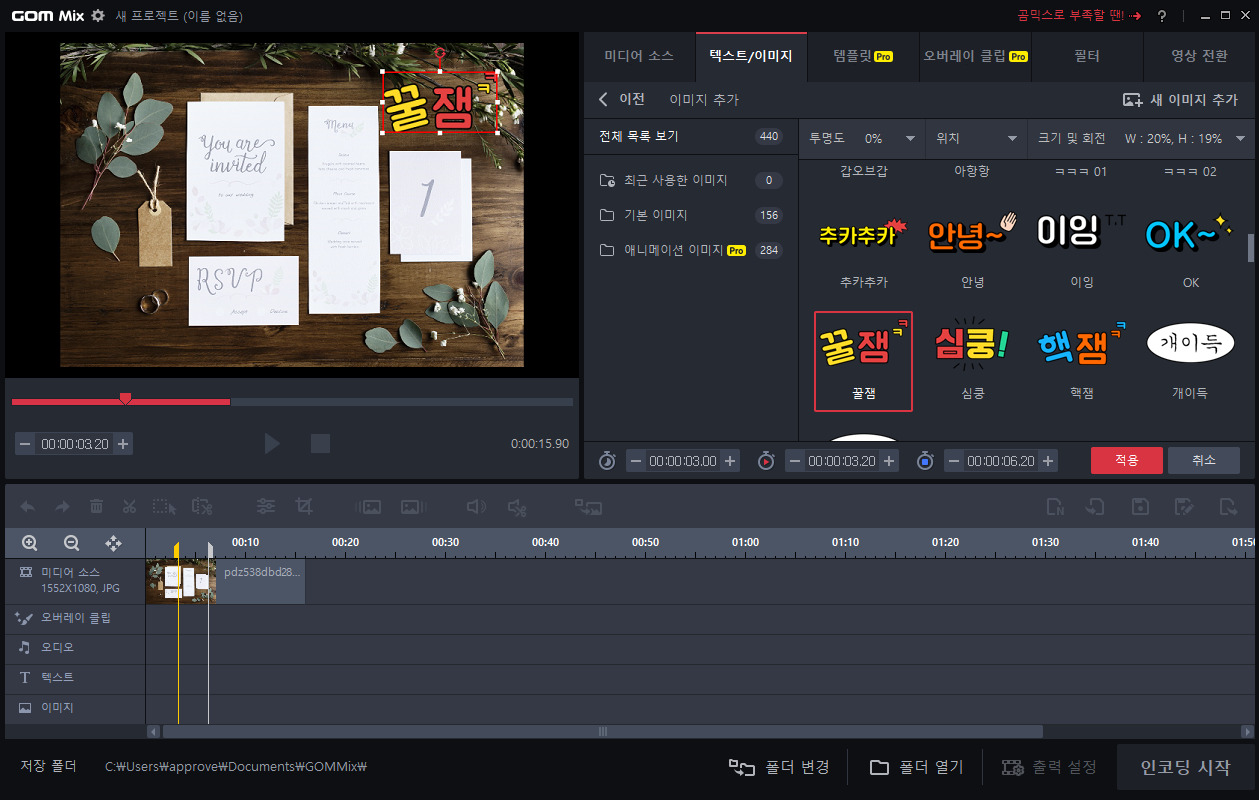Click the current-time stopwatch icon

click(x=766, y=461)
